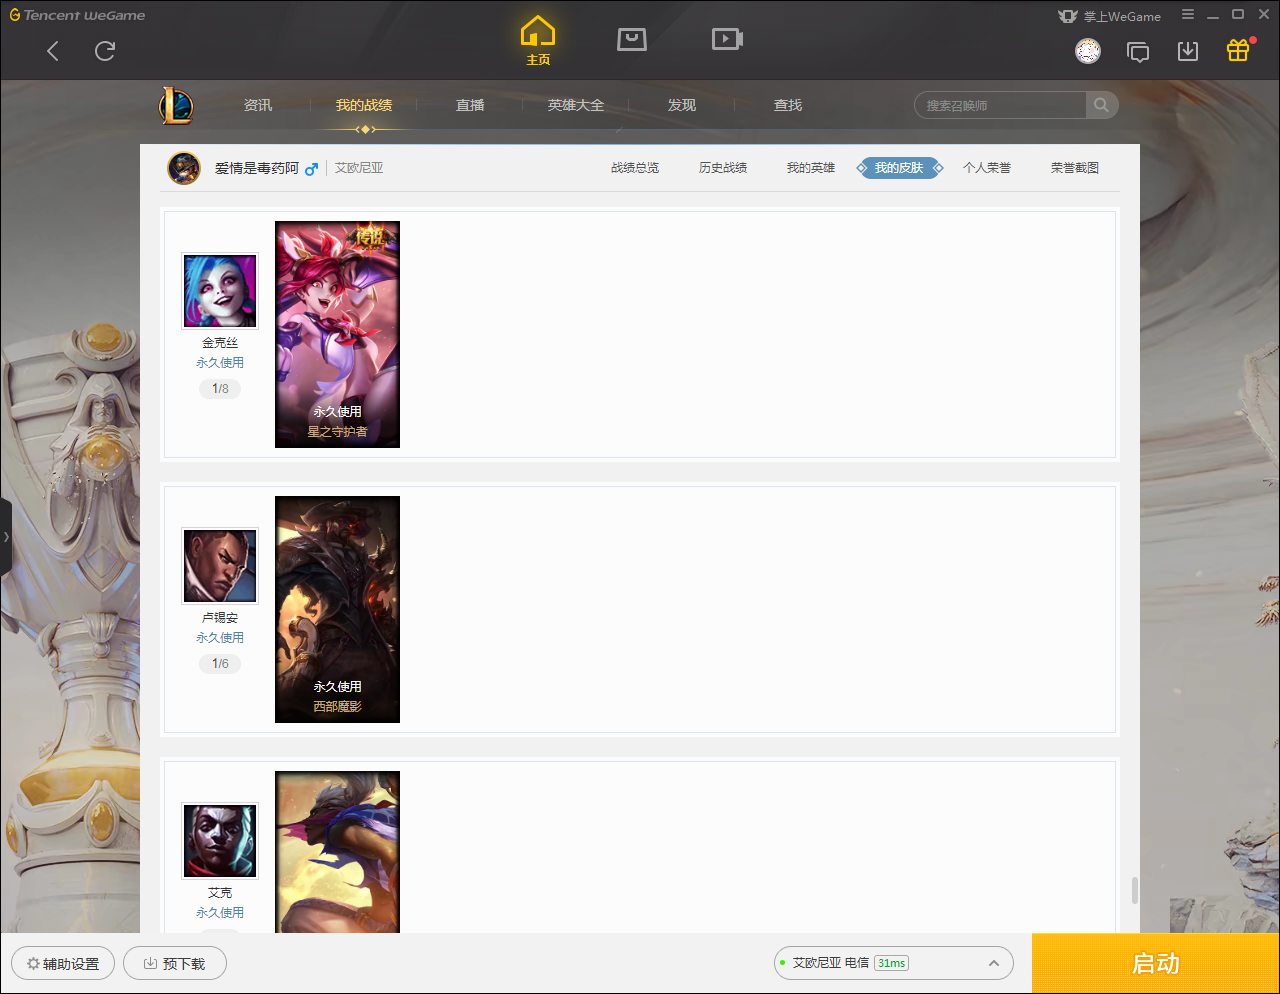The height and width of the screenshot is (994, 1280).
Task: Open the video play icon
Action: pyautogui.click(x=727, y=39)
